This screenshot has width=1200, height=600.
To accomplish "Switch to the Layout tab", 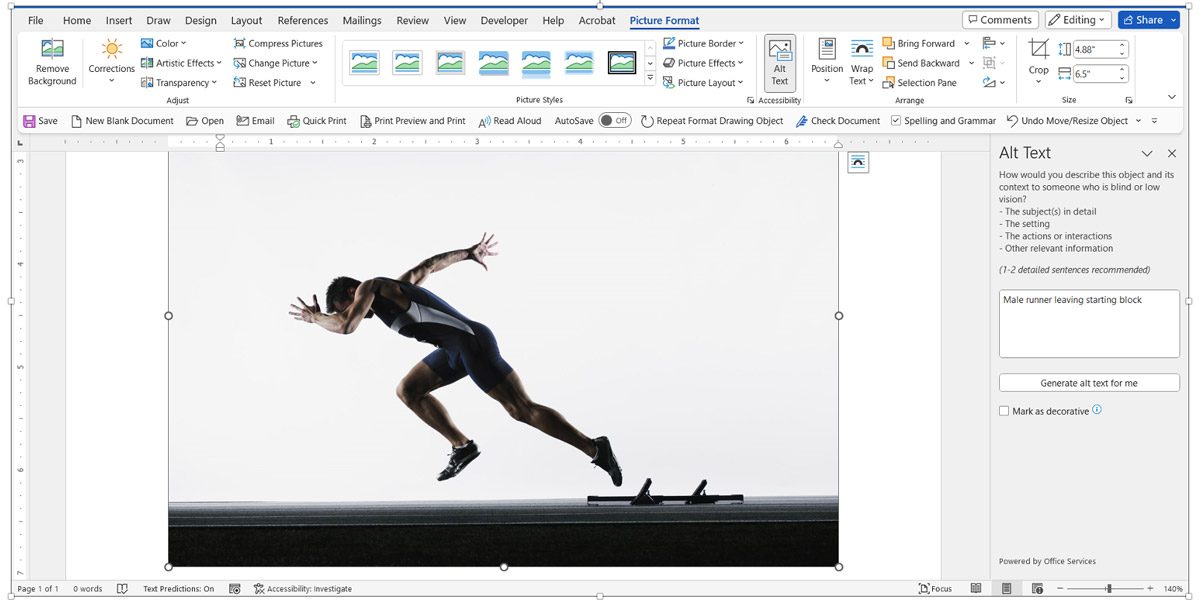I will 246,20.
